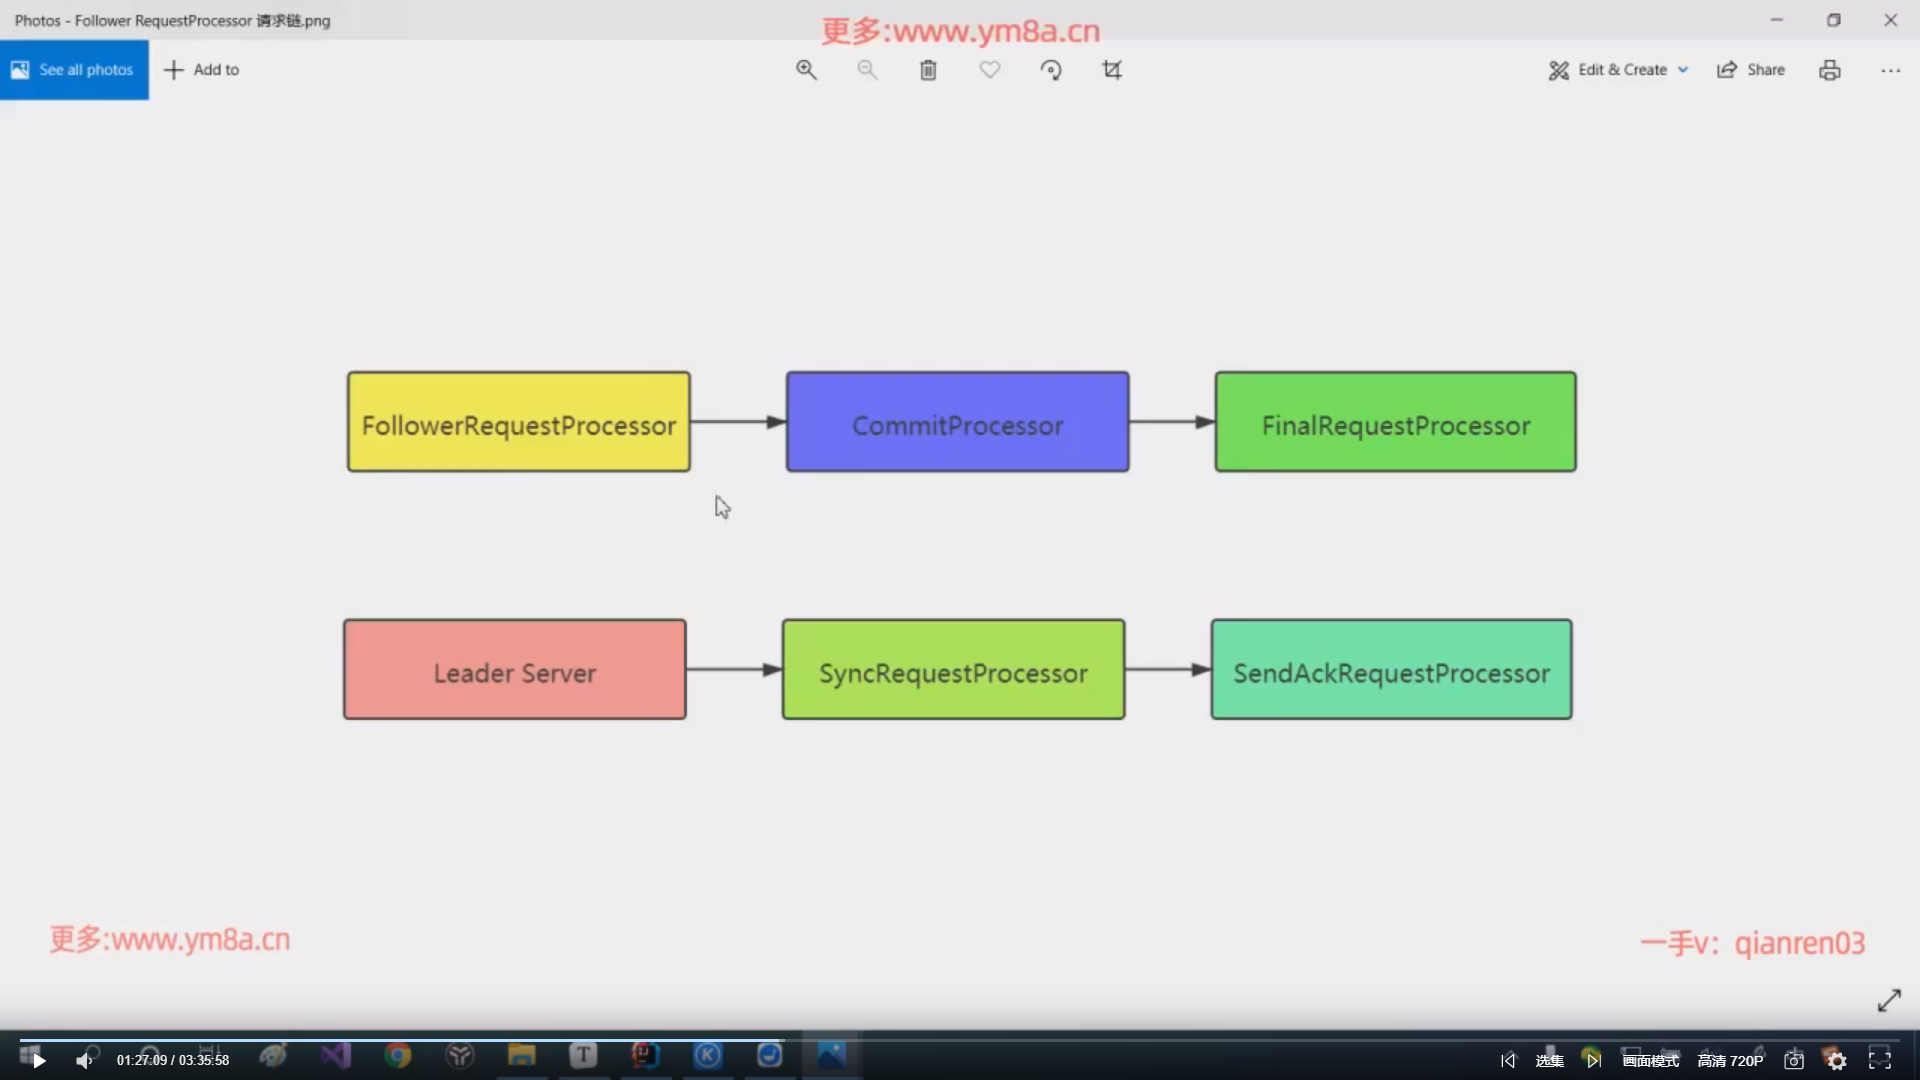
Task: Open the Add to menu
Action: (x=202, y=70)
